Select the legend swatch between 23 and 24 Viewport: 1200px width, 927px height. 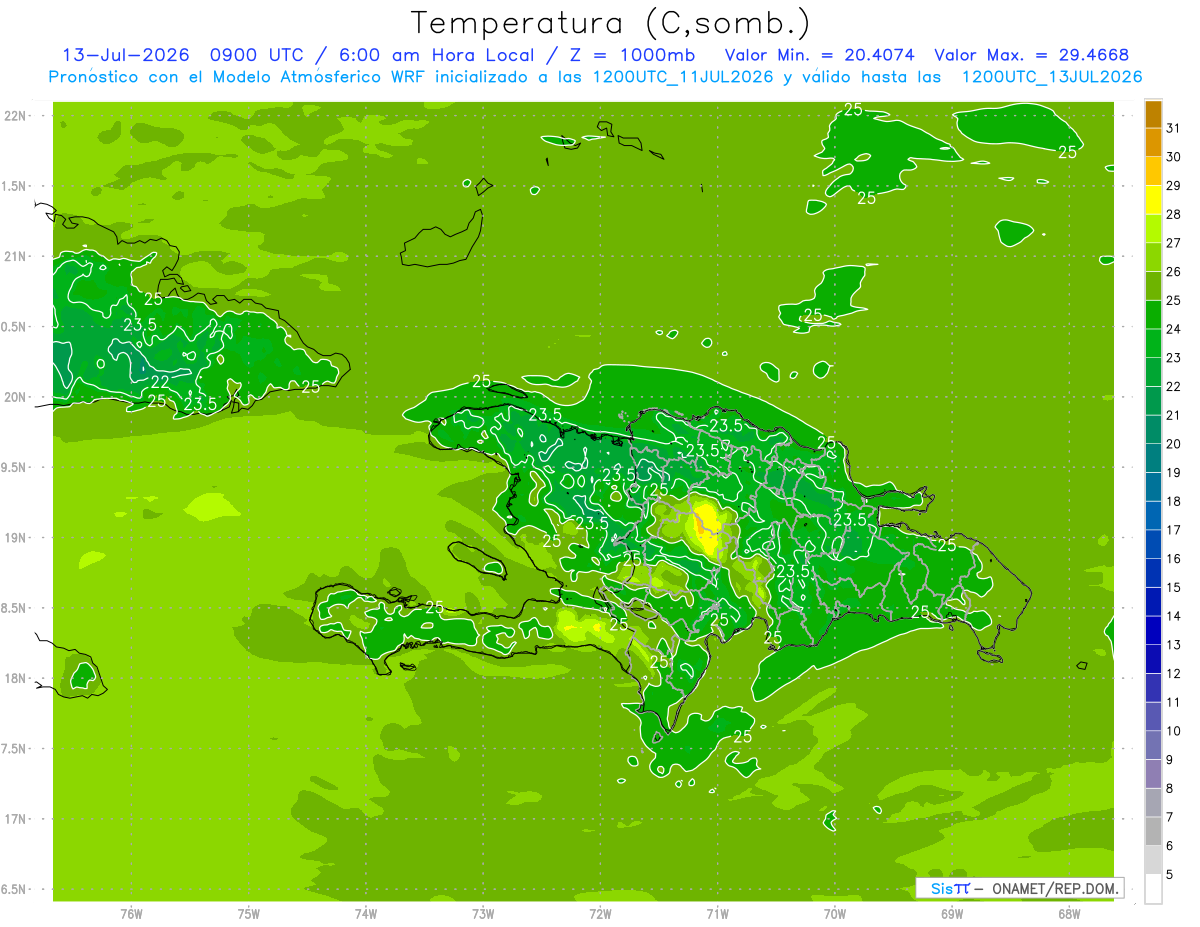[x=1153, y=343]
